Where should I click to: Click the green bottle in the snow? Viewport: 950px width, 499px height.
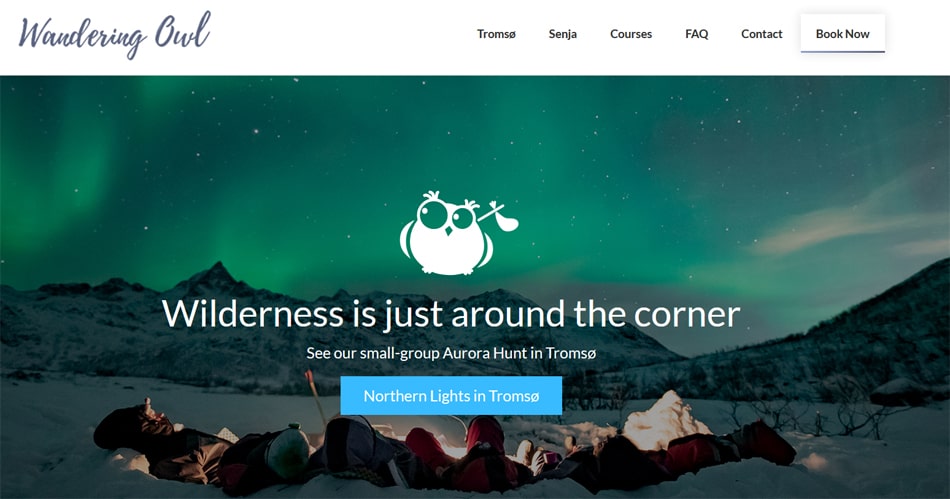coord(288,451)
